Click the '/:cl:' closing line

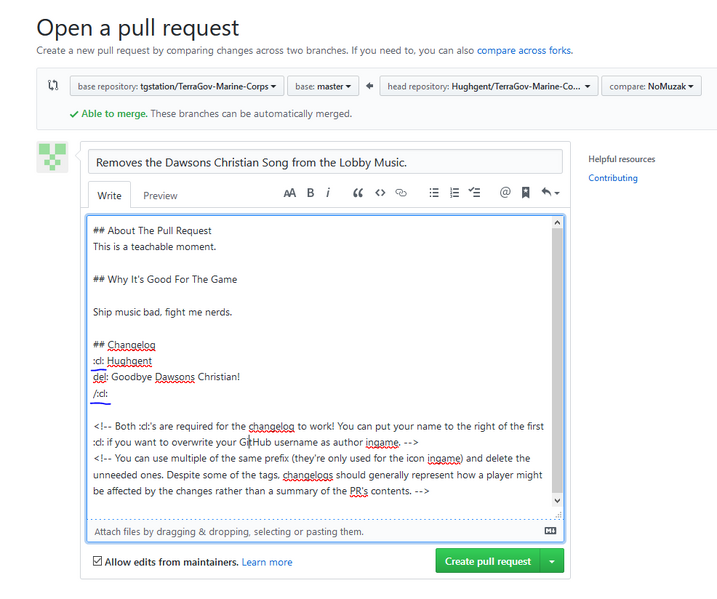(101, 393)
